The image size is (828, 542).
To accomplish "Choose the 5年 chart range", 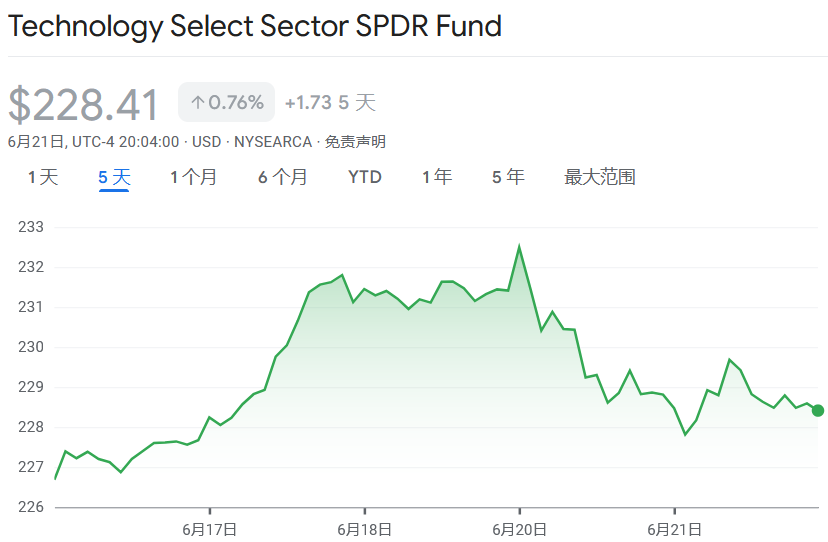I will 508,177.
